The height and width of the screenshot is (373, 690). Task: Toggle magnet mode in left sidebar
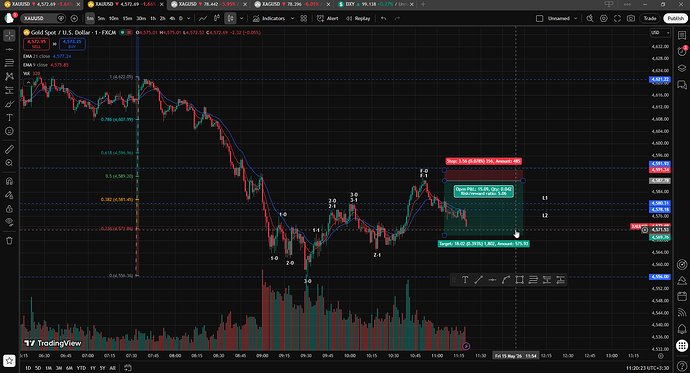tap(9, 181)
